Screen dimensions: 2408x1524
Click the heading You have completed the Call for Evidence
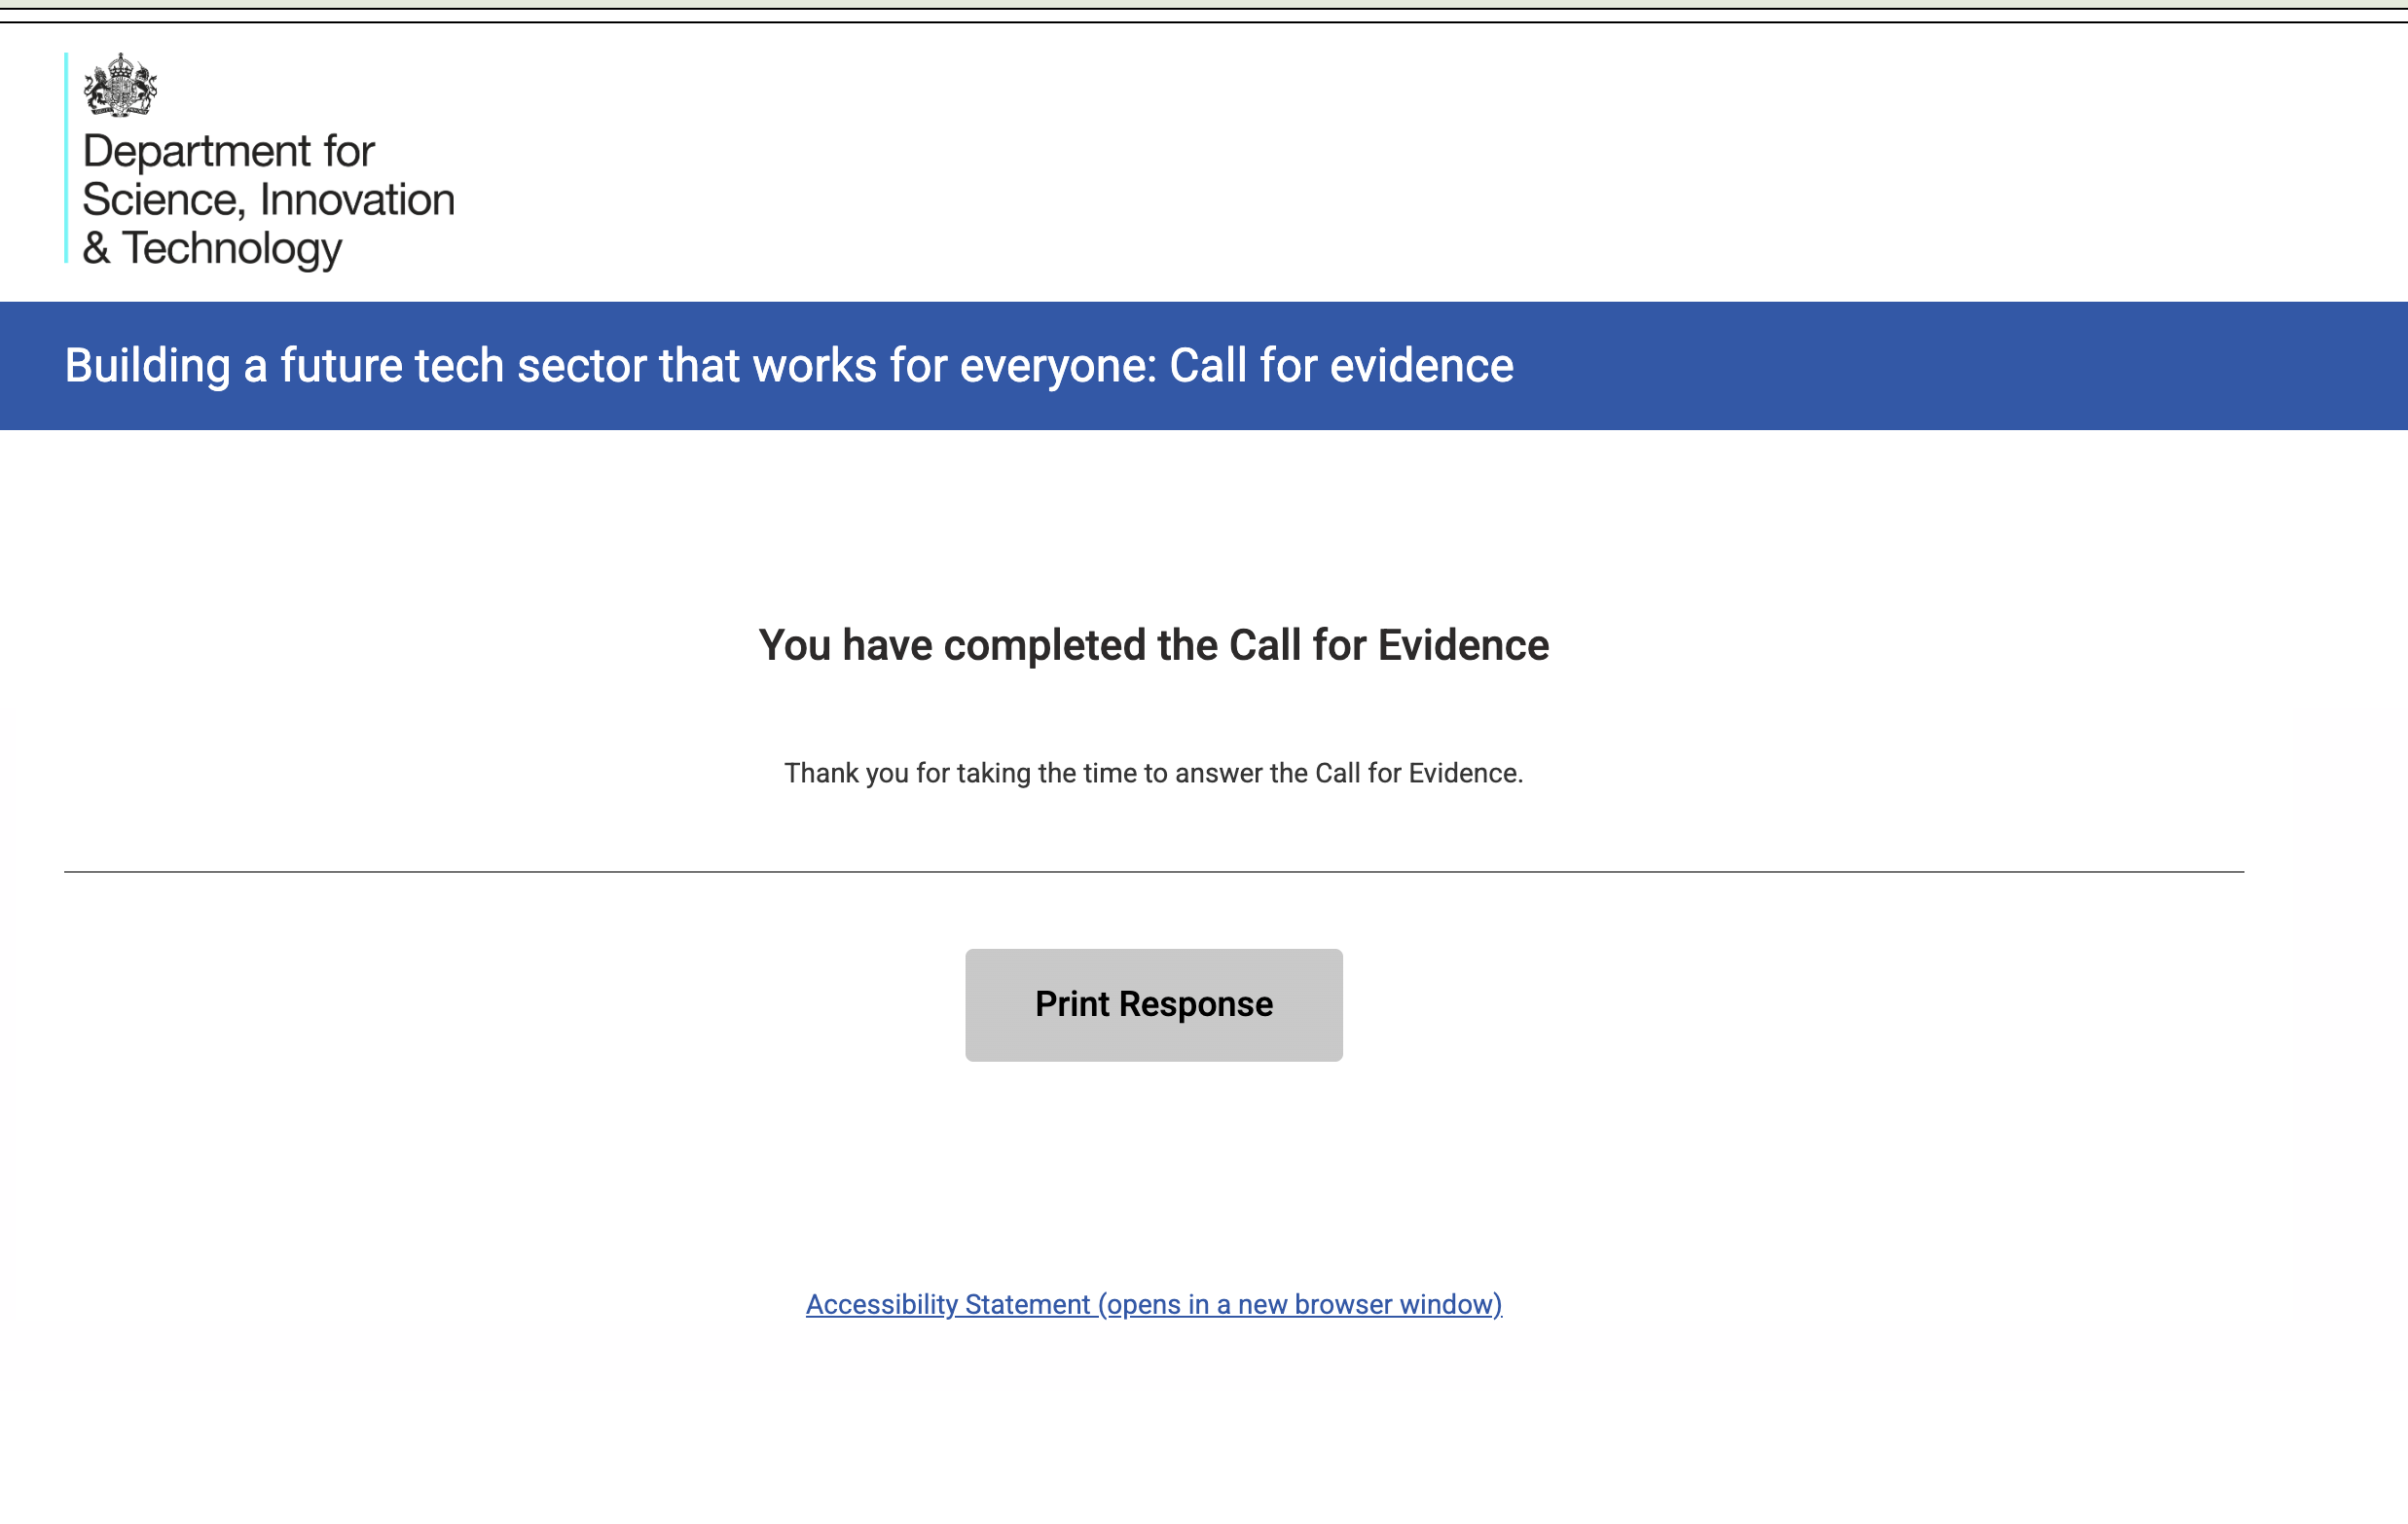click(1152, 645)
